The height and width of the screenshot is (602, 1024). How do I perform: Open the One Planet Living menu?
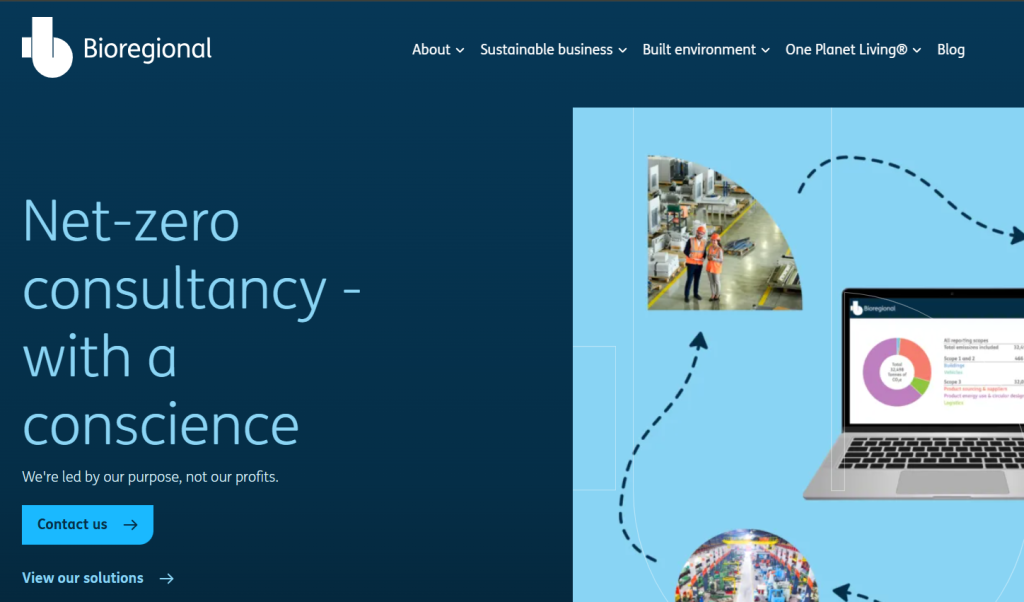846,50
